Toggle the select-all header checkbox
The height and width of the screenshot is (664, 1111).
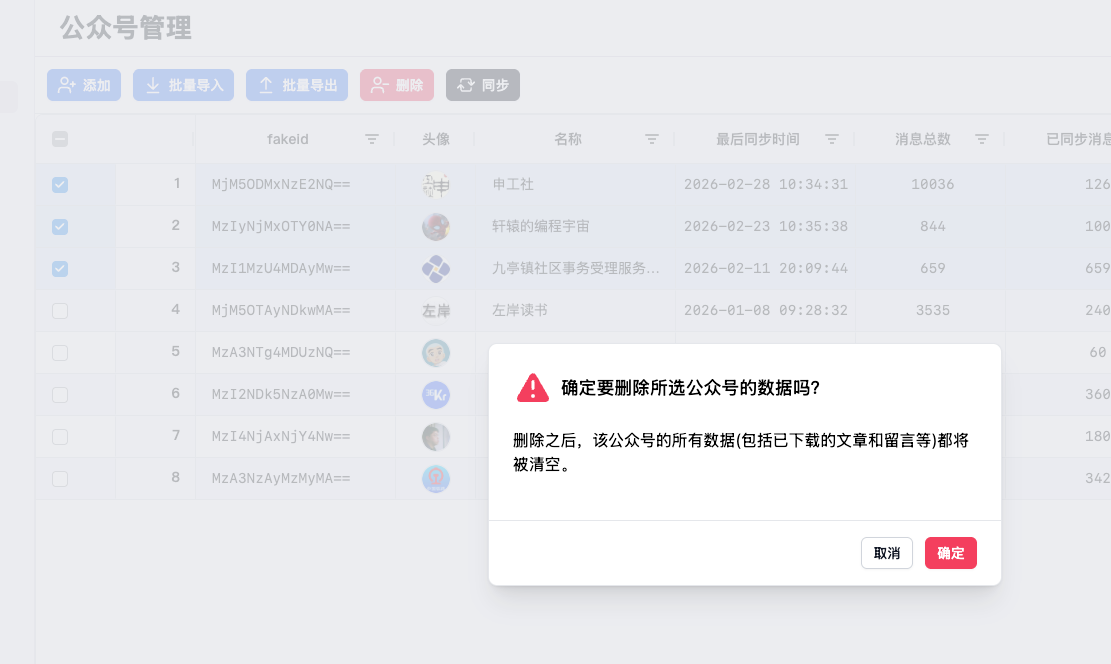[x=60, y=139]
